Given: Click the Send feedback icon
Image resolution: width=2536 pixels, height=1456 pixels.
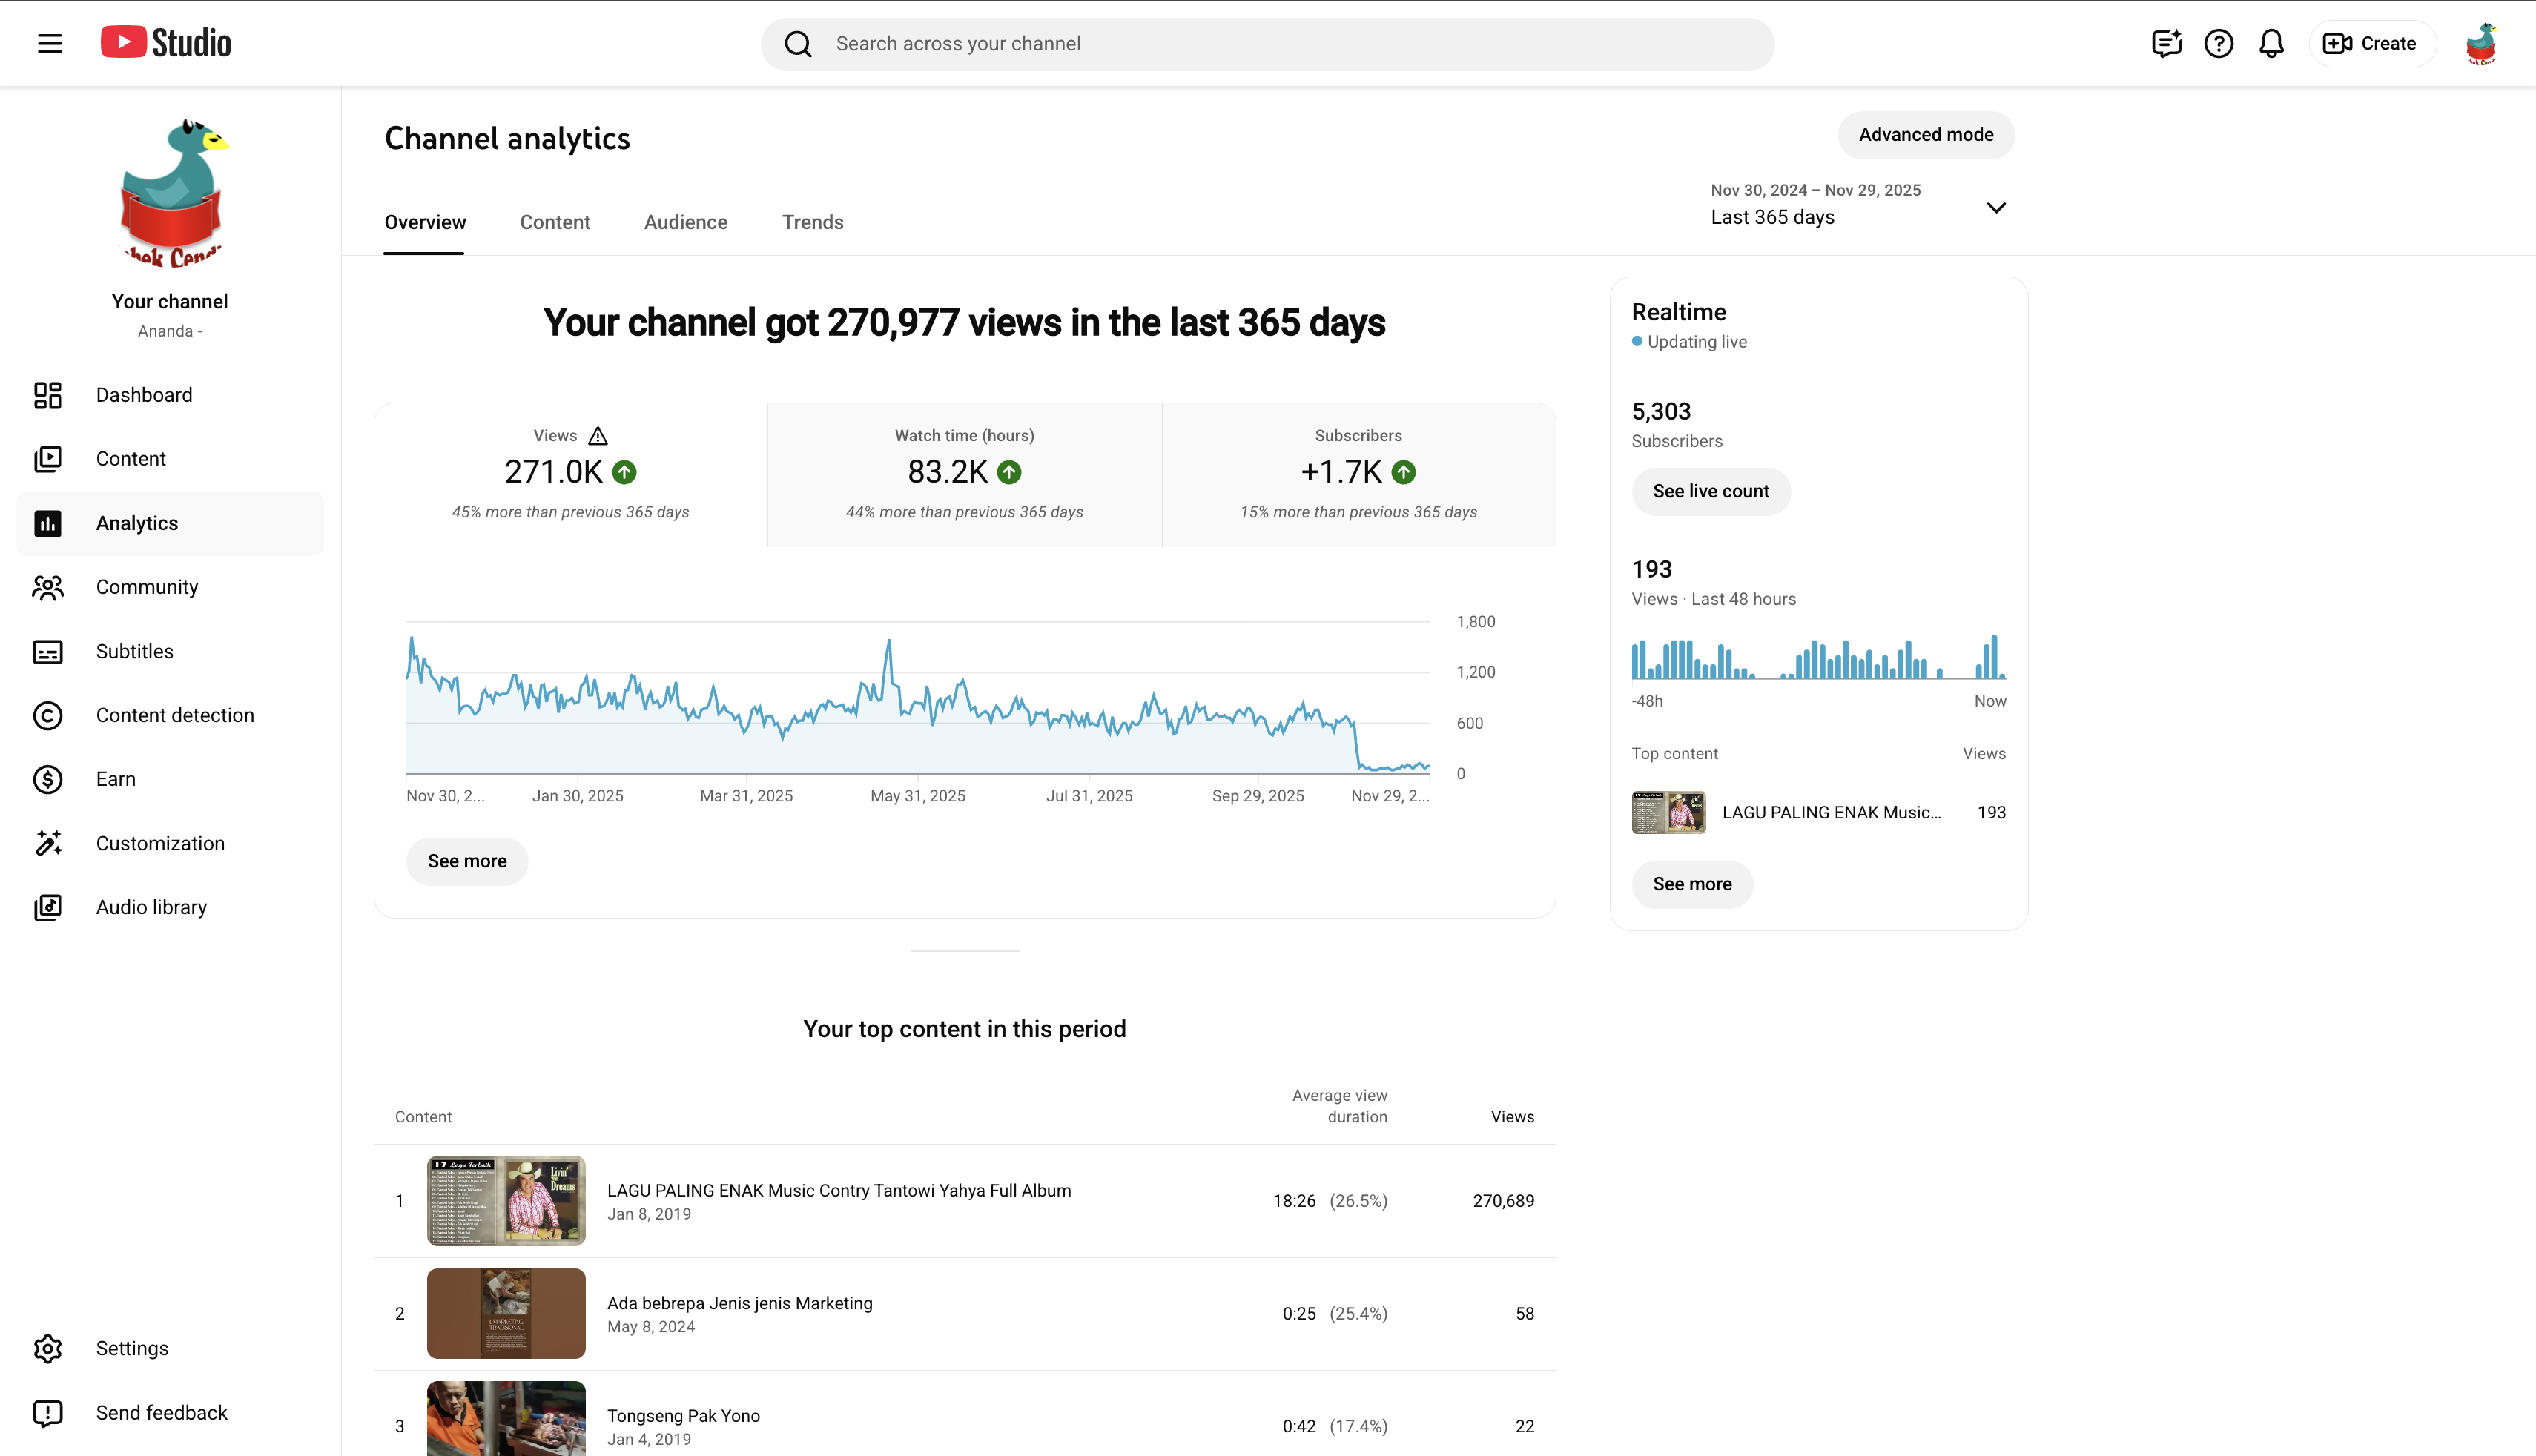Looking at the screenshot, I should (48, 1413).
